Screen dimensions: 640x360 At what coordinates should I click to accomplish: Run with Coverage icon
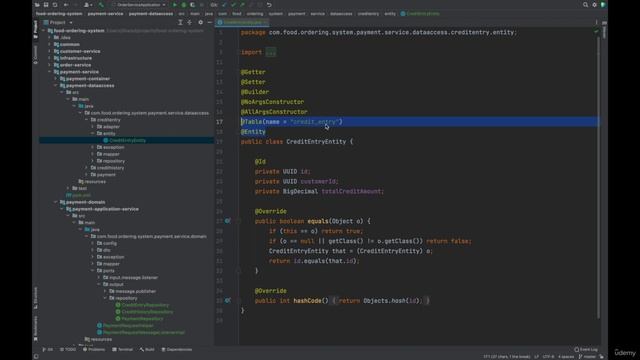point(192,5)
